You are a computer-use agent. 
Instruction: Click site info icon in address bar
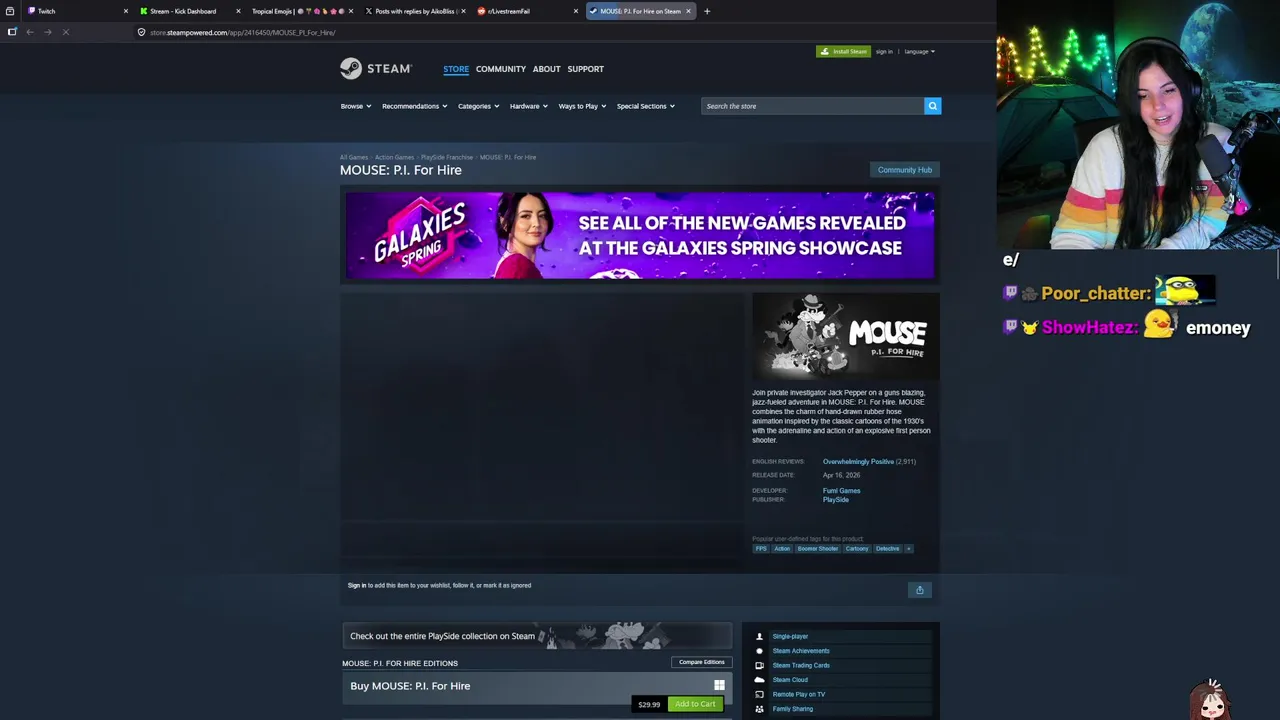click(x=141, y=32)
